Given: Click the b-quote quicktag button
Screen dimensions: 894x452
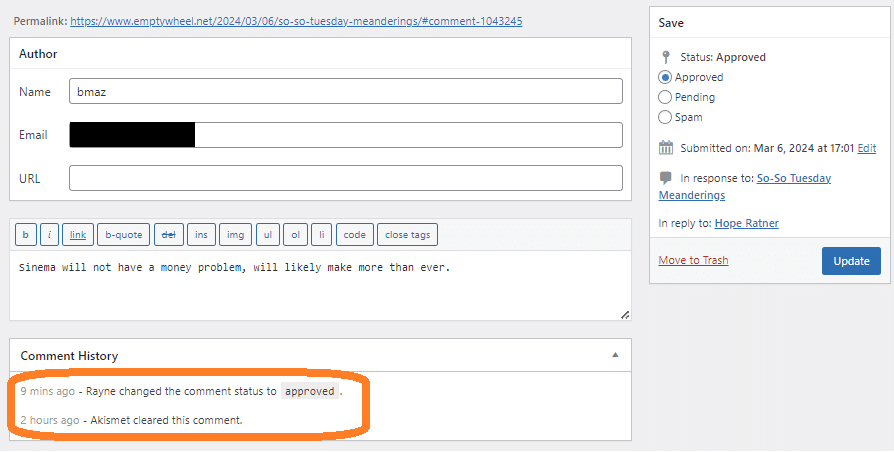Looking at the screenshot, I should (124, 235).
